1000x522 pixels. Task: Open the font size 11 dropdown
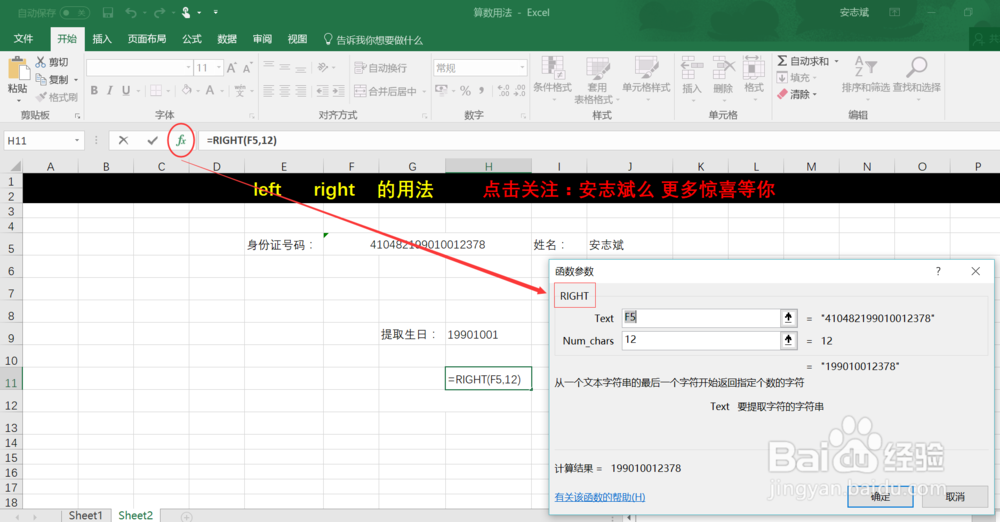(x=219, y=68)
